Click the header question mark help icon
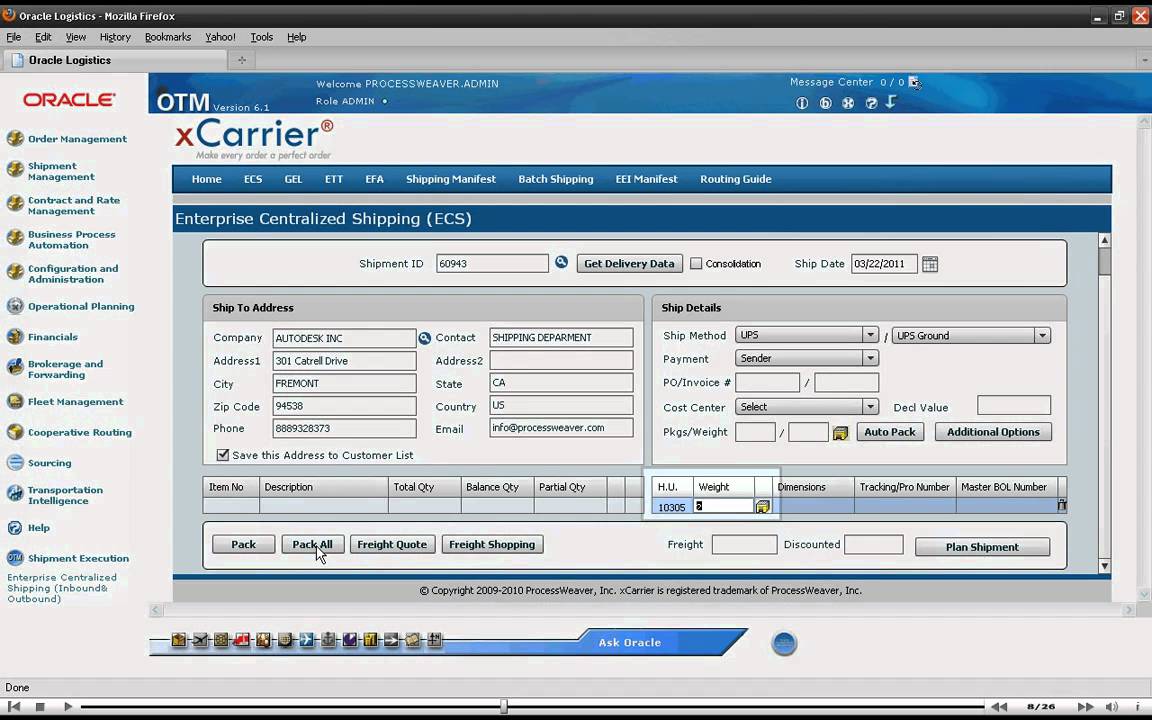Viewport: 1152px width, 720px height. pyautogui.click(x=871, y=103)
